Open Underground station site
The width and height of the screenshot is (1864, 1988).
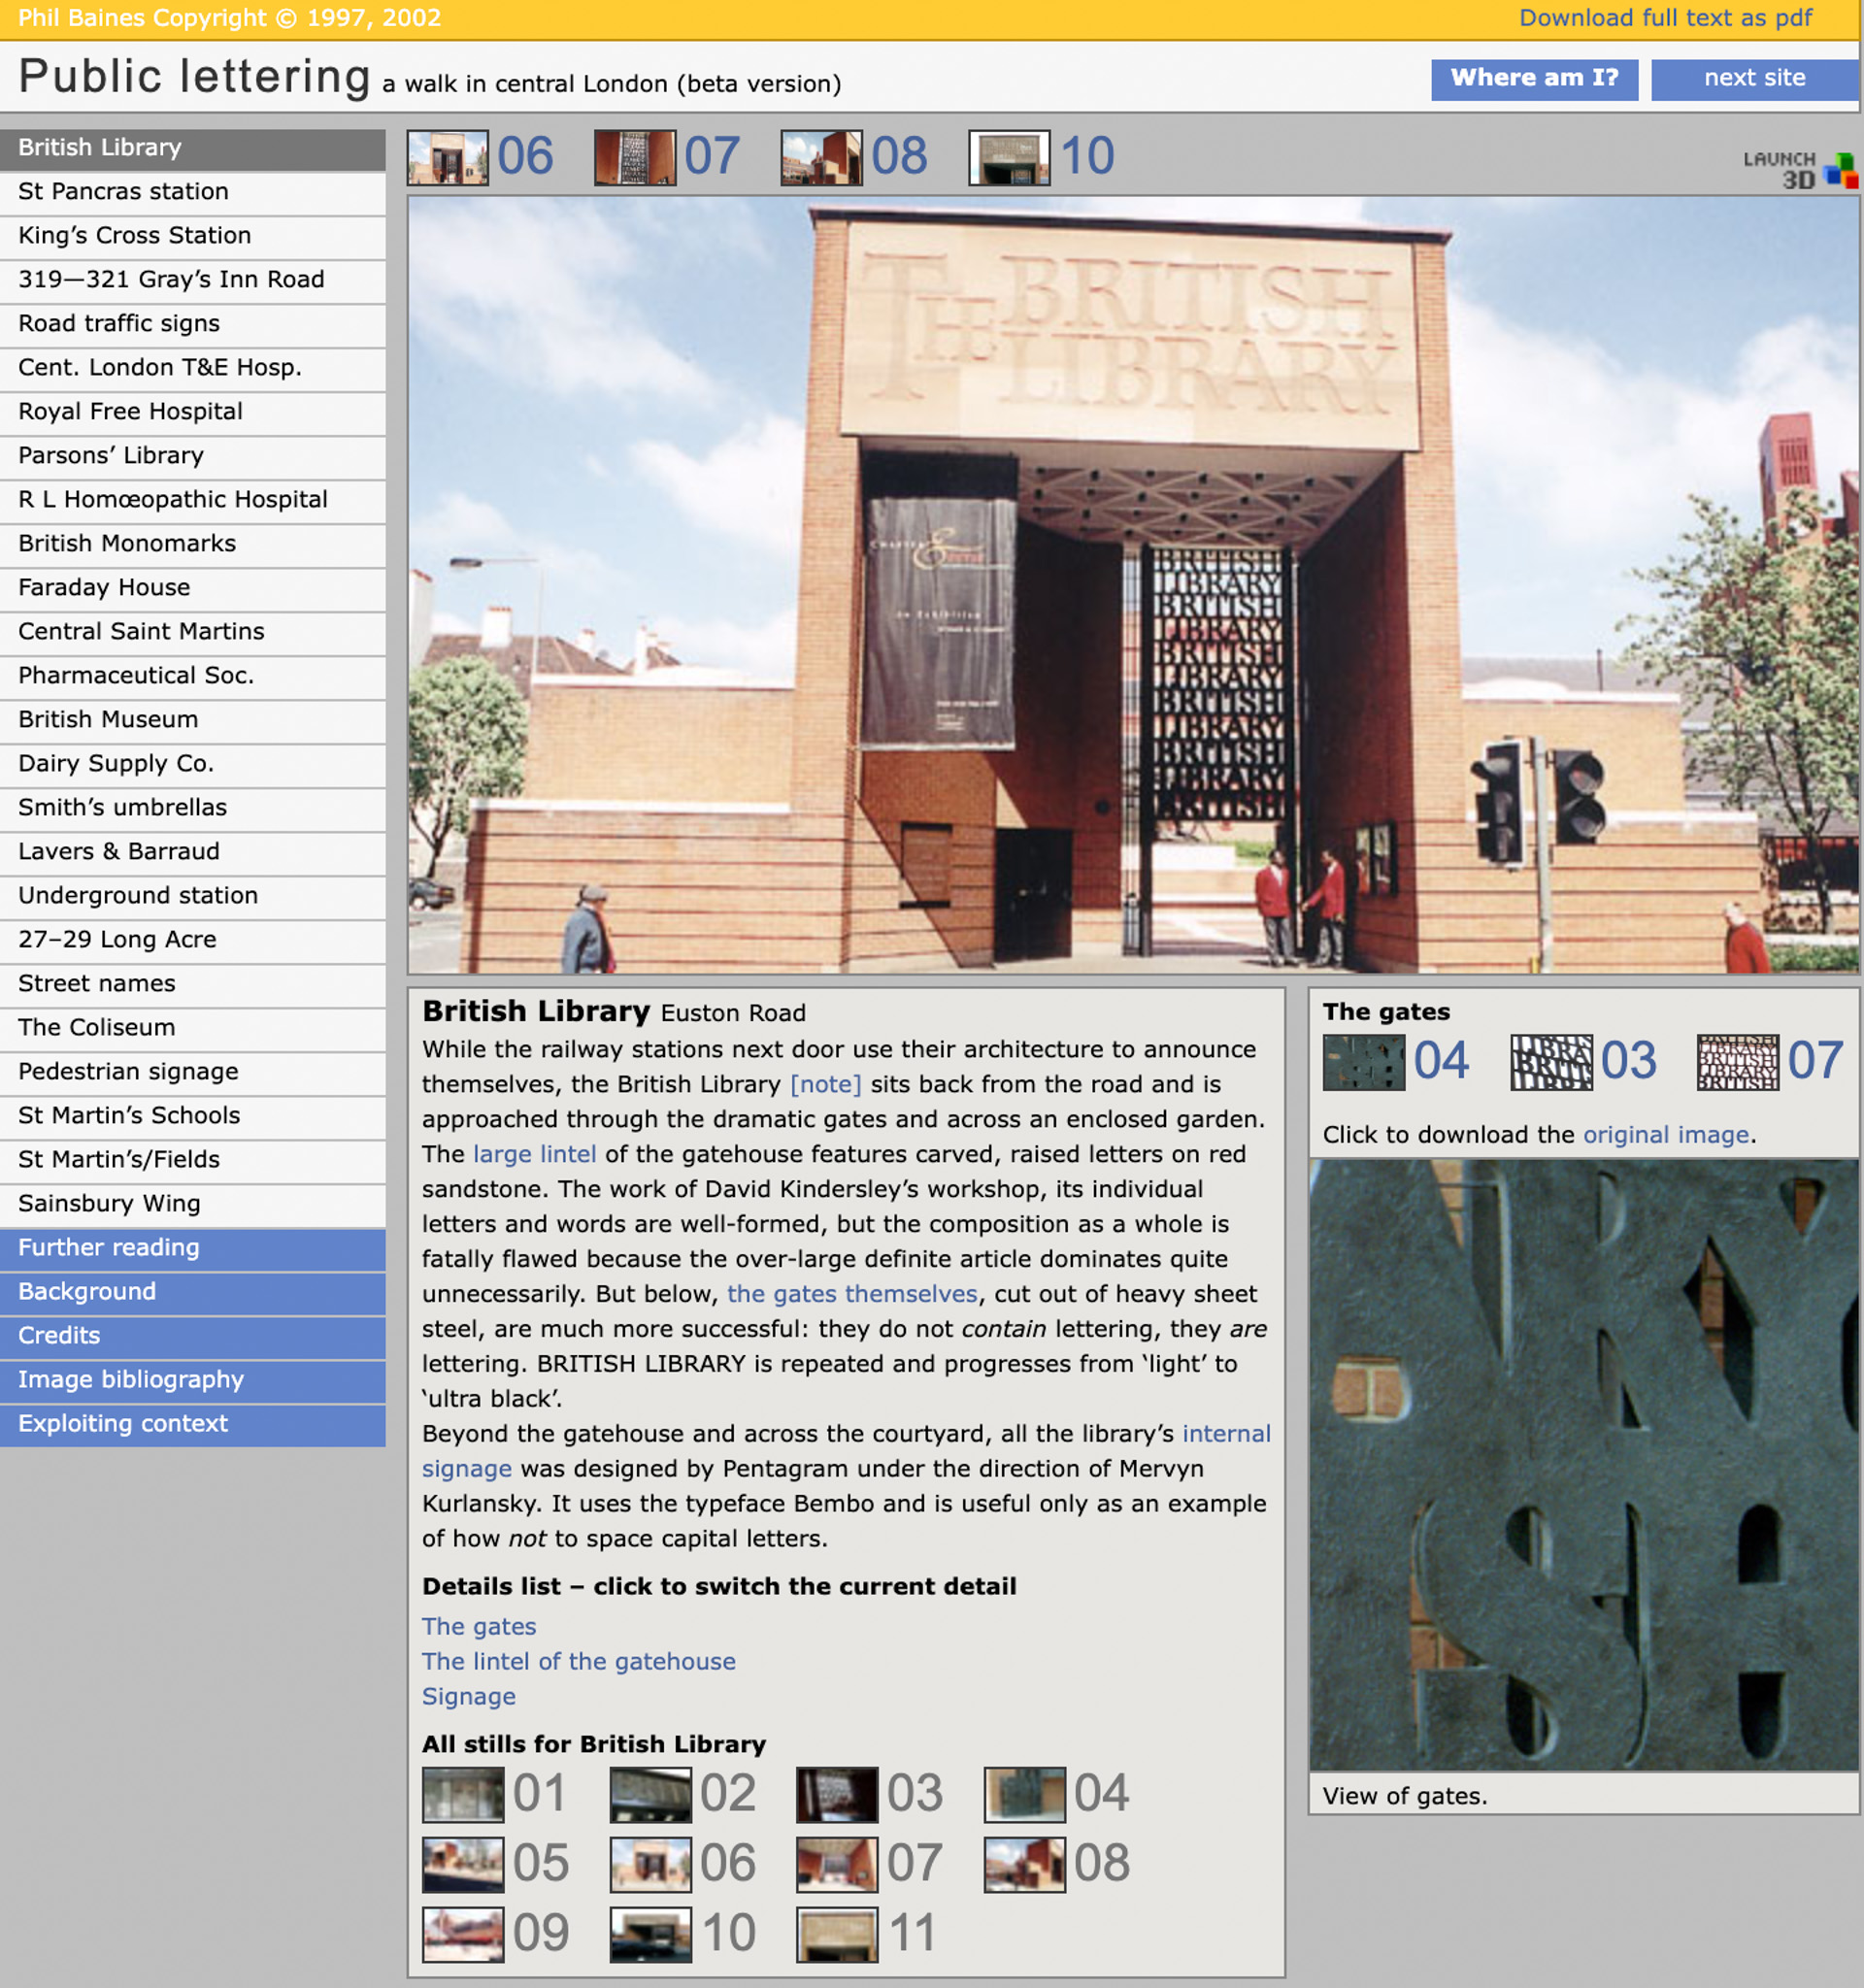pyautogui.click(x=193, y=896)
